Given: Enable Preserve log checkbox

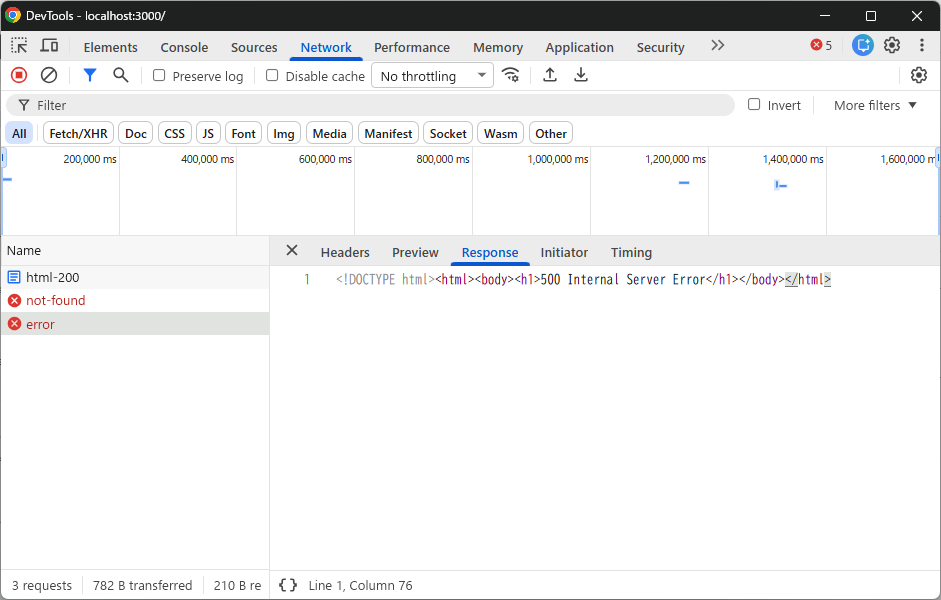Looking at the screenshot, I should point(159,76).
